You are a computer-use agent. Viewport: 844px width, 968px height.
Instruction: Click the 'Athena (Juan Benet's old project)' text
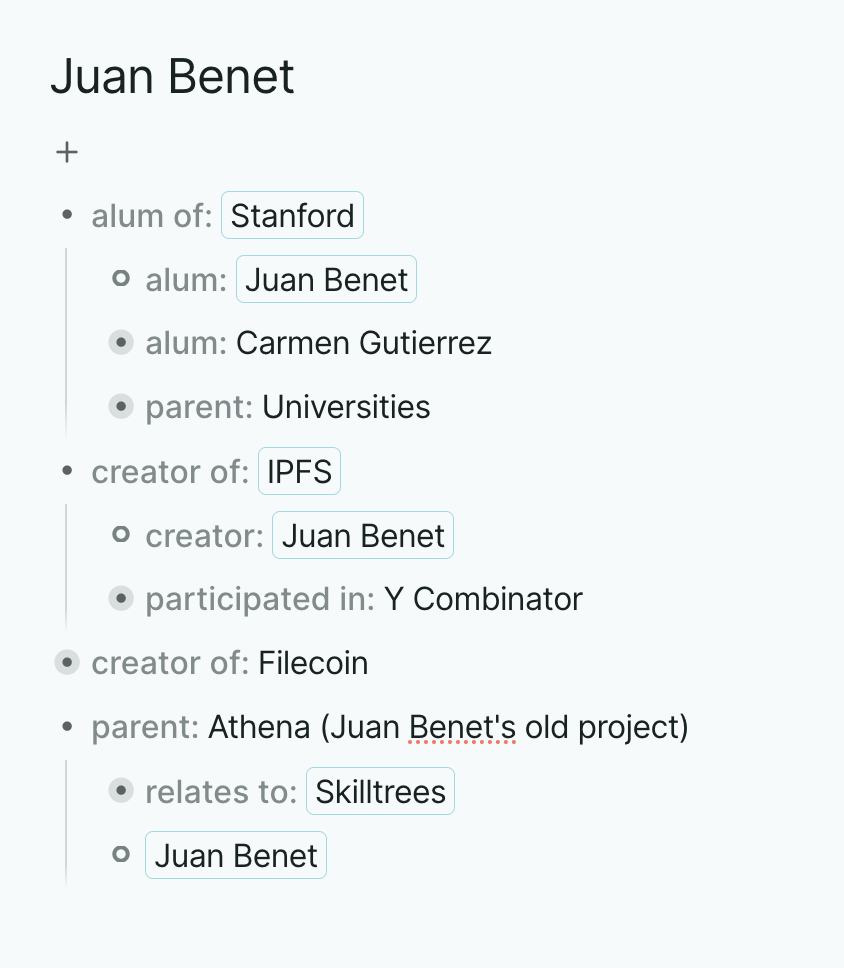[x=448, y=727]
